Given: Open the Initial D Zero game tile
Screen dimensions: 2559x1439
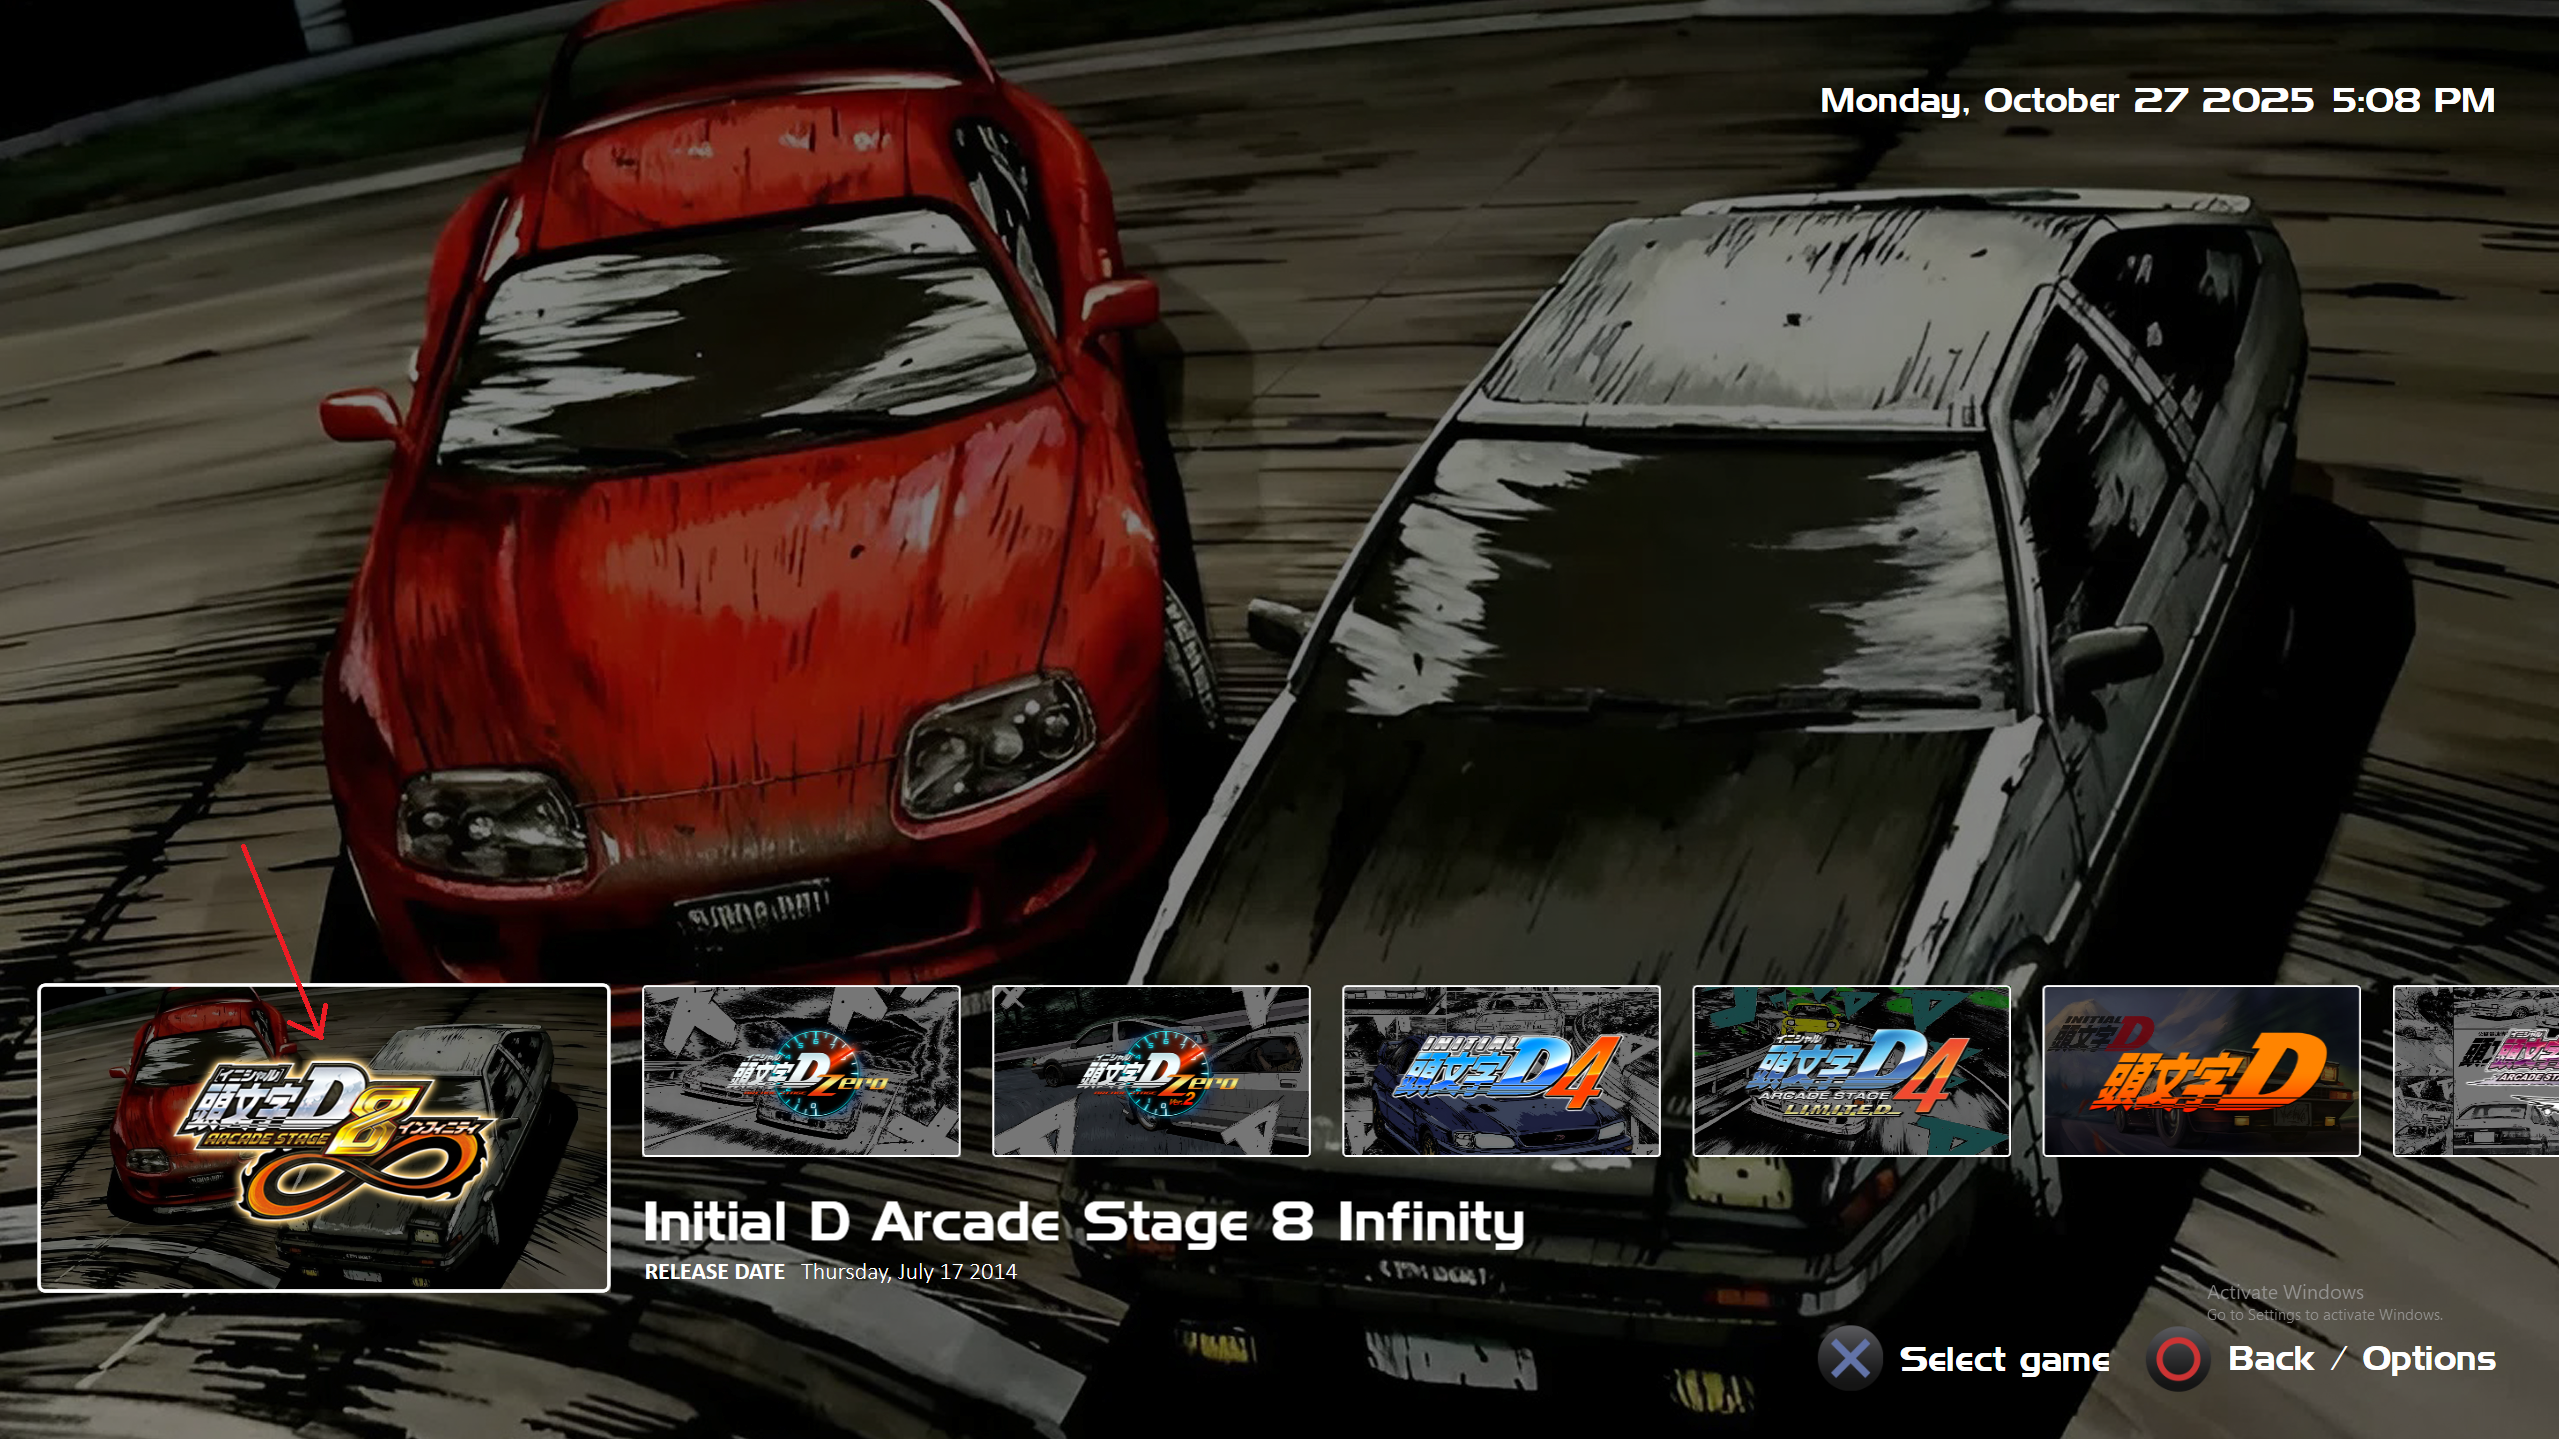Looking at the screenshot, I should [x=800, y=1071].
